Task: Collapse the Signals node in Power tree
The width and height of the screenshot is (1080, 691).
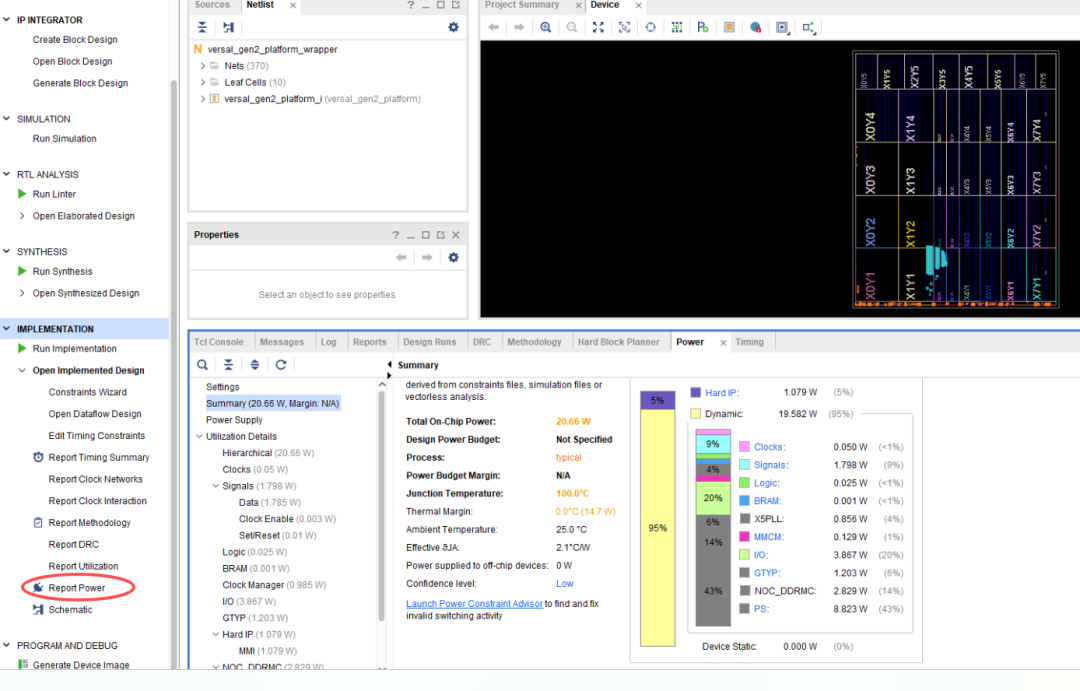Action: click(216, 486)
